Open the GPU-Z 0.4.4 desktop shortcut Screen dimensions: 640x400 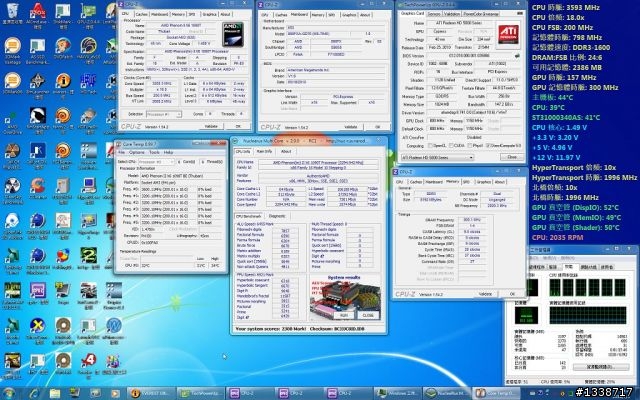[x=89, y=16]
